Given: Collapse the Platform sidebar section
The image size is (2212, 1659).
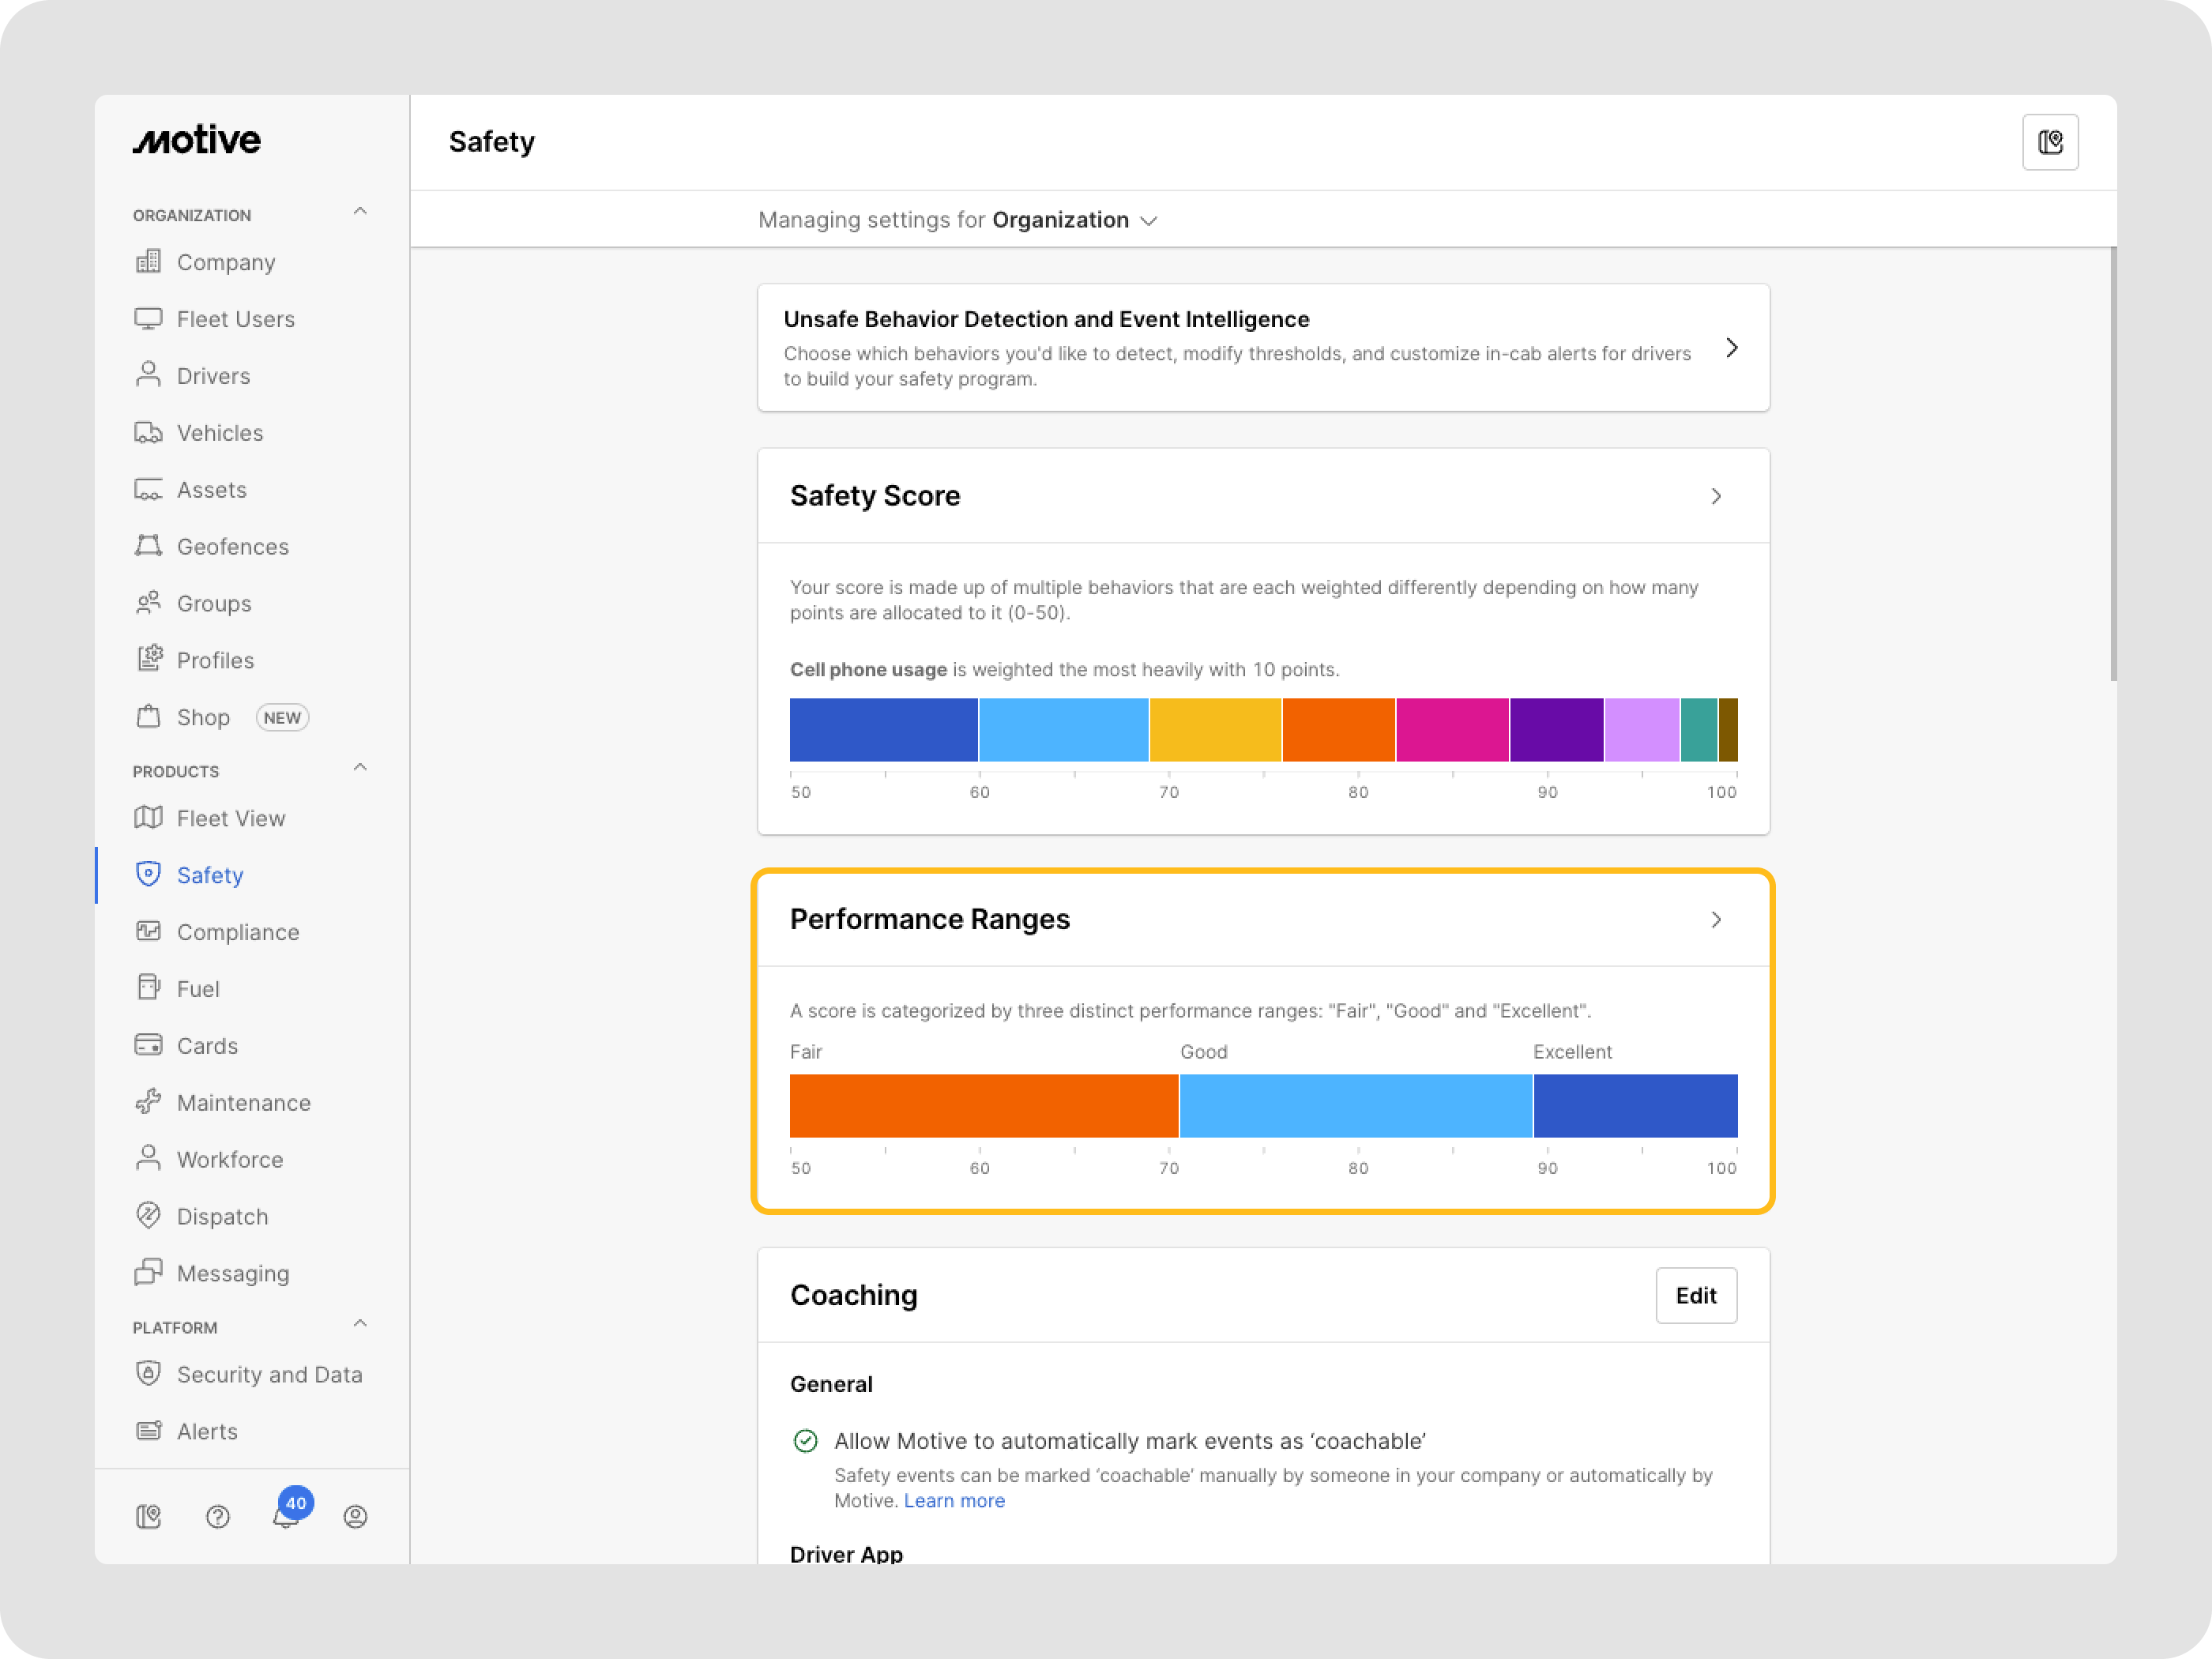Looking at the screenshot, I should [360, 1324].
